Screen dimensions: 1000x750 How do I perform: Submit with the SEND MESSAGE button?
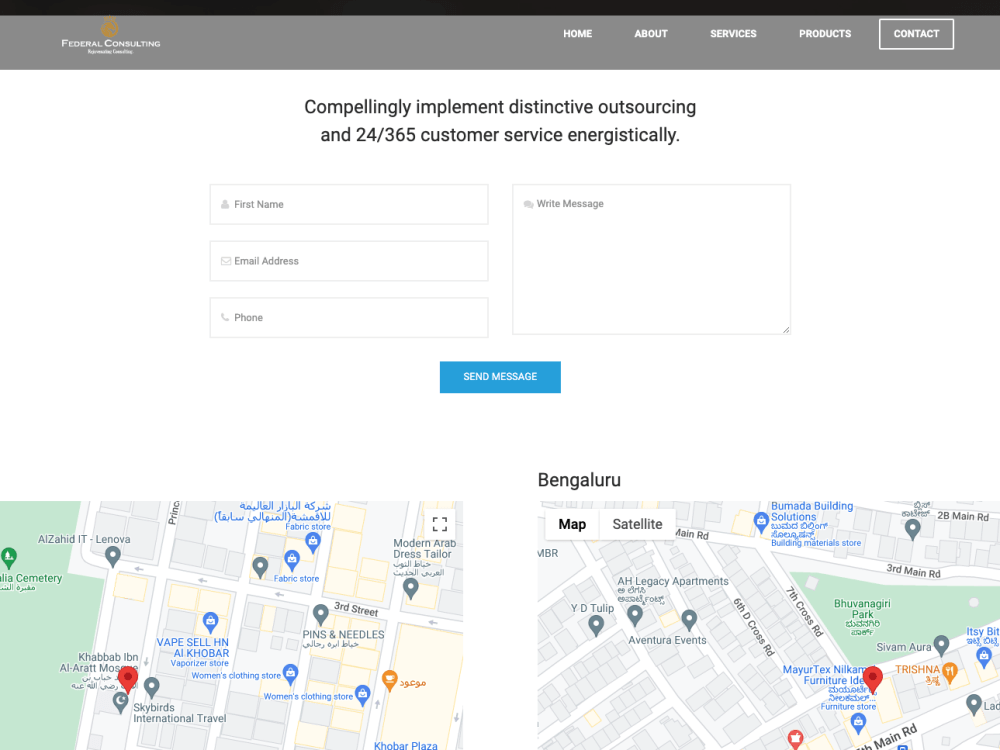click(500, 377)
